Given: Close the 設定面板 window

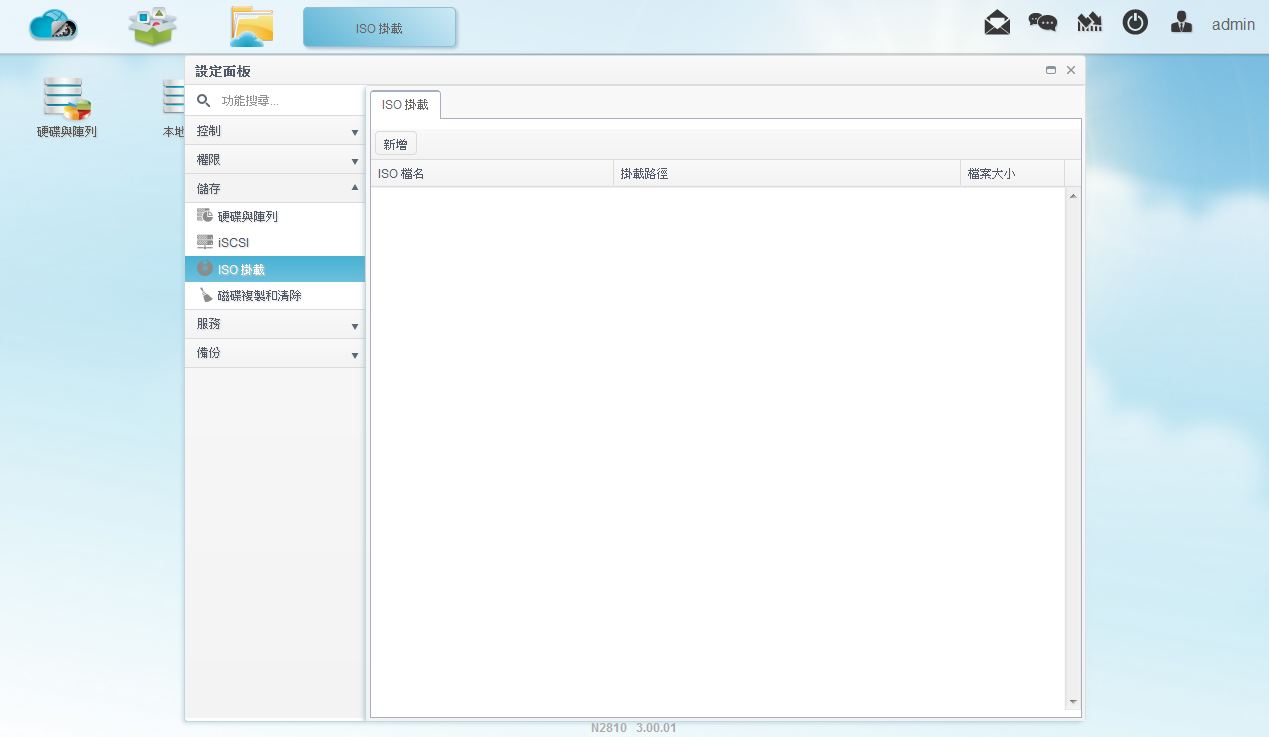Looking at the screenshot, I should pos(1071,71).
